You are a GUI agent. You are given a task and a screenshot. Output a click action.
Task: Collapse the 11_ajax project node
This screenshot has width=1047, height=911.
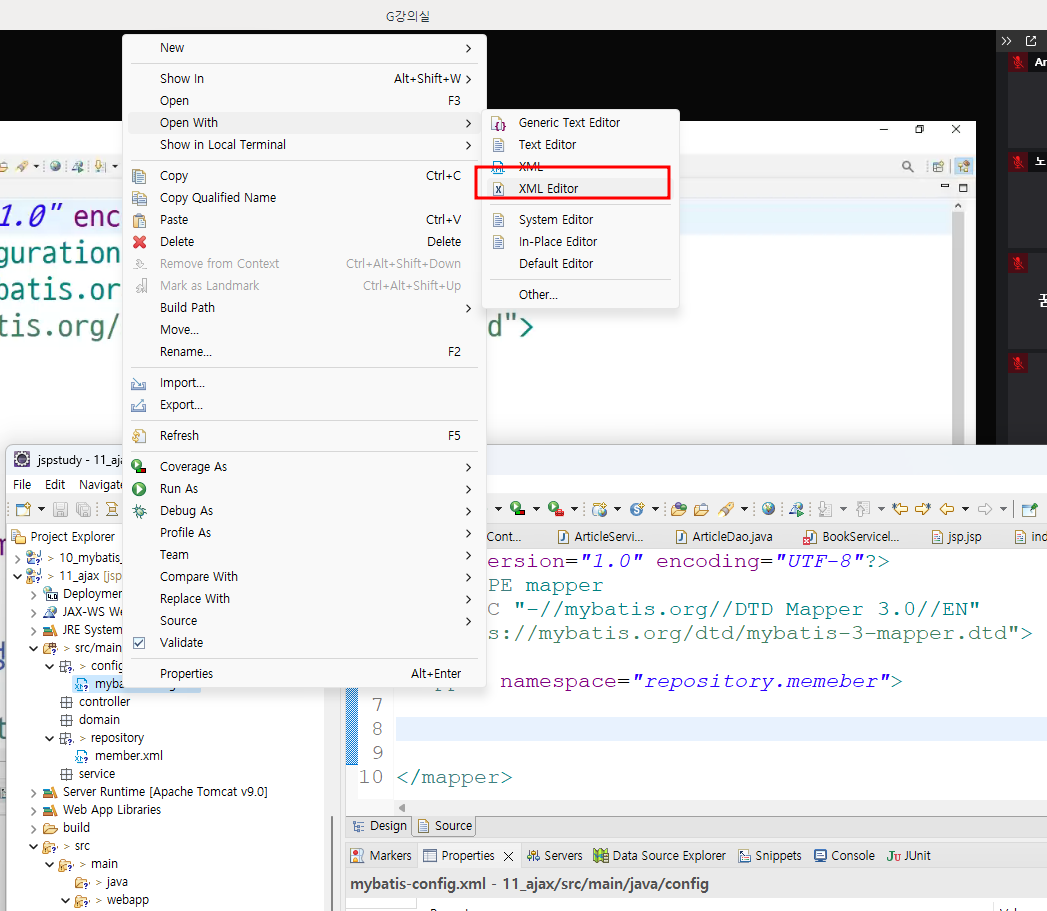pos(17,576)
